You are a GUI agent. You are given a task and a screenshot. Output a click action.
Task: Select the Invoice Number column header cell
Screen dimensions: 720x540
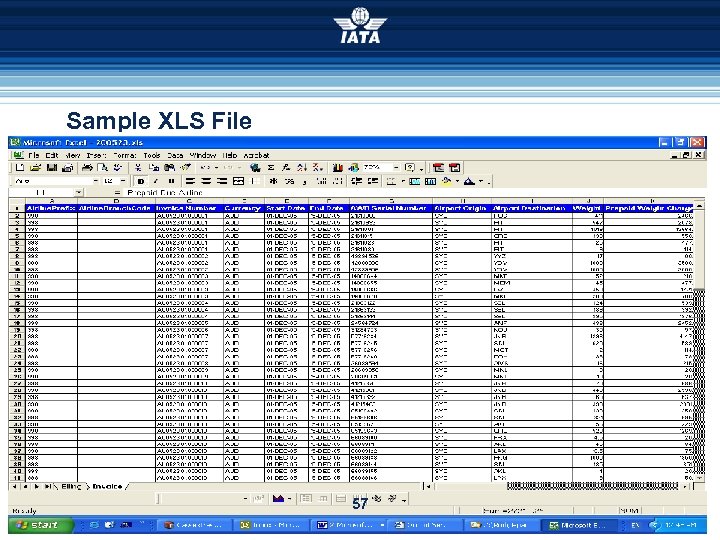coord(189,208)
